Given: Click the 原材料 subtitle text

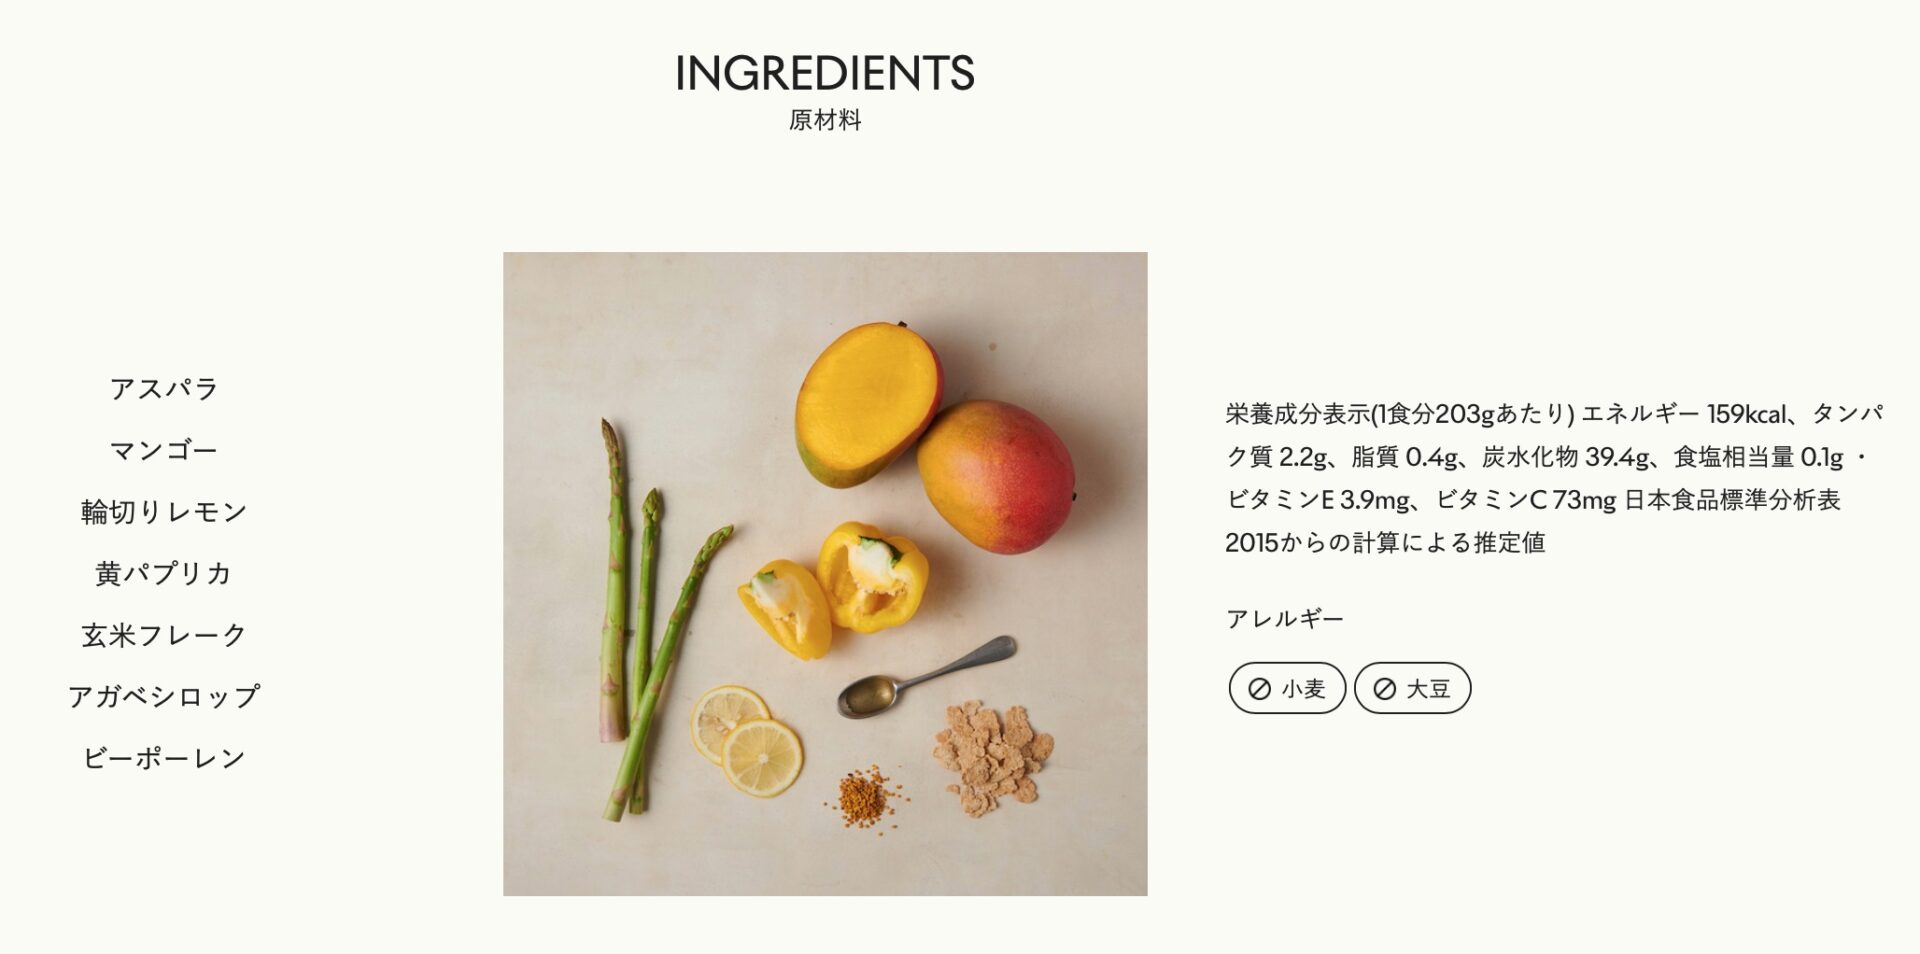Looking at the screenshot, I should click(825, 121).
